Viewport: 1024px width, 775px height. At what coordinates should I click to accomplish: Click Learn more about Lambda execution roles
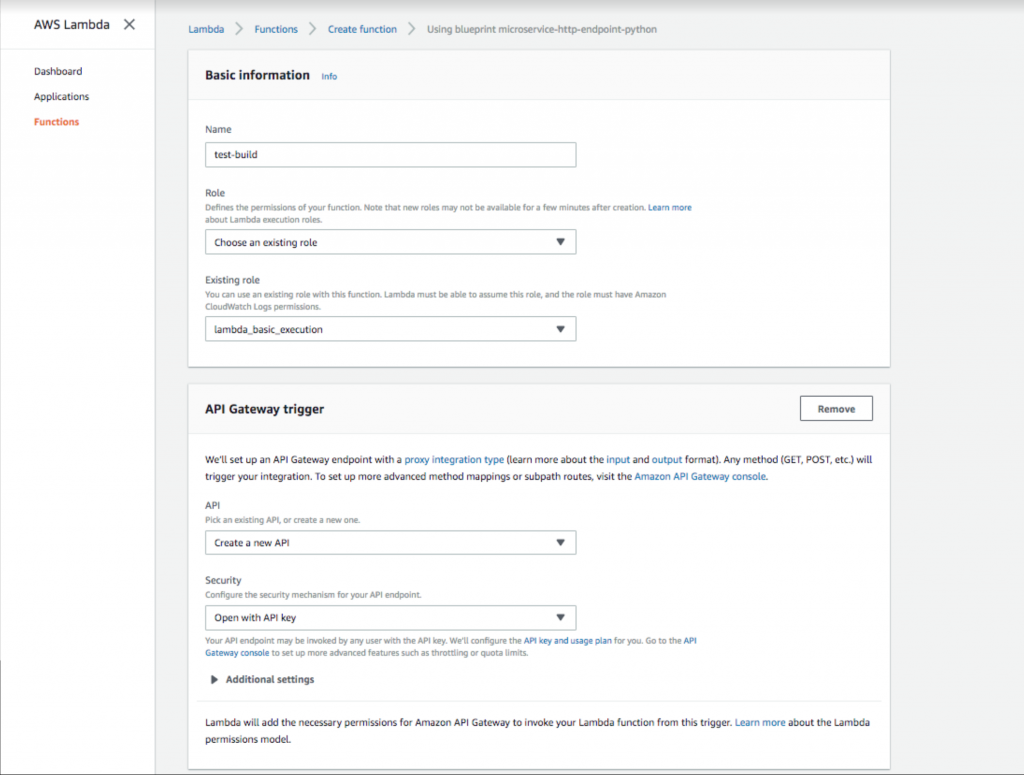pos(669,207)
